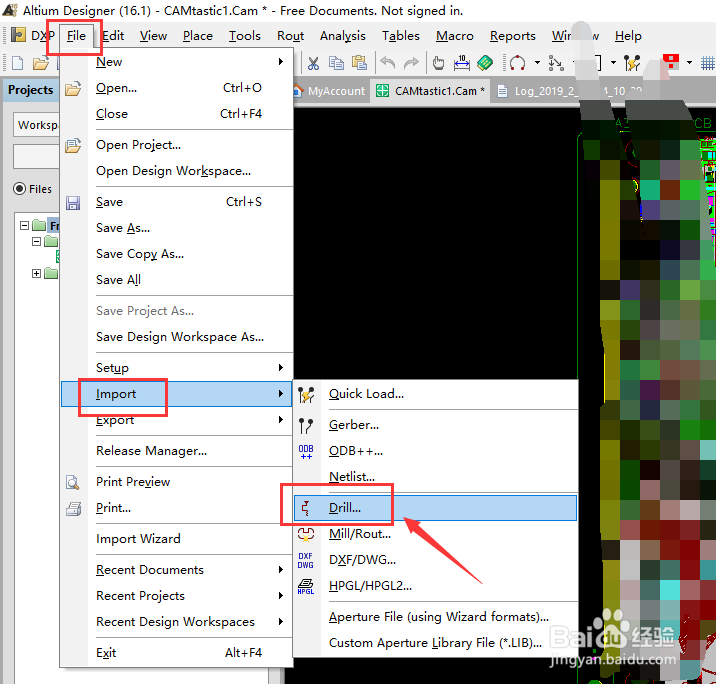
Task: Click the ODB++ import icon
Action: pyautogui.click(x=306, y=452)
